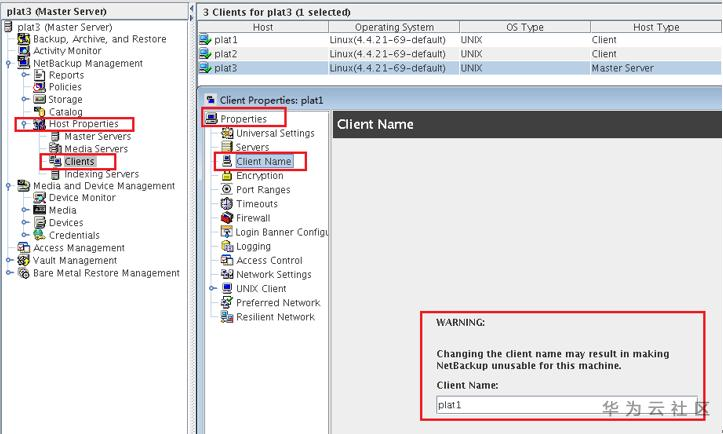Expand the UNIX Client properties node
Image resolution: width=723 pixels, height=434 pixels.
[x=213, y=288]
